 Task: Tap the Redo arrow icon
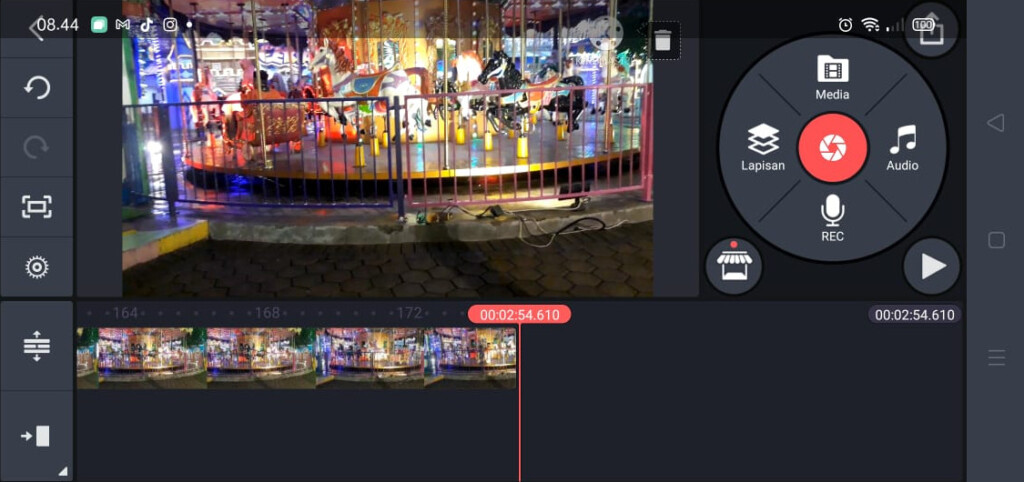(37, 148)
